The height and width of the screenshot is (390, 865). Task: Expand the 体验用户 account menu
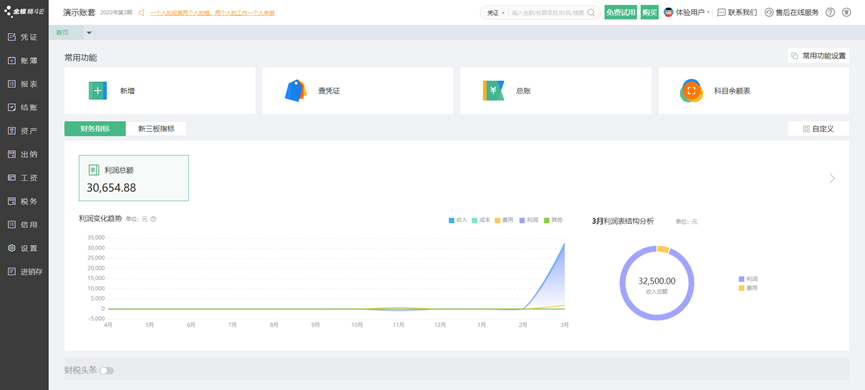708,12
